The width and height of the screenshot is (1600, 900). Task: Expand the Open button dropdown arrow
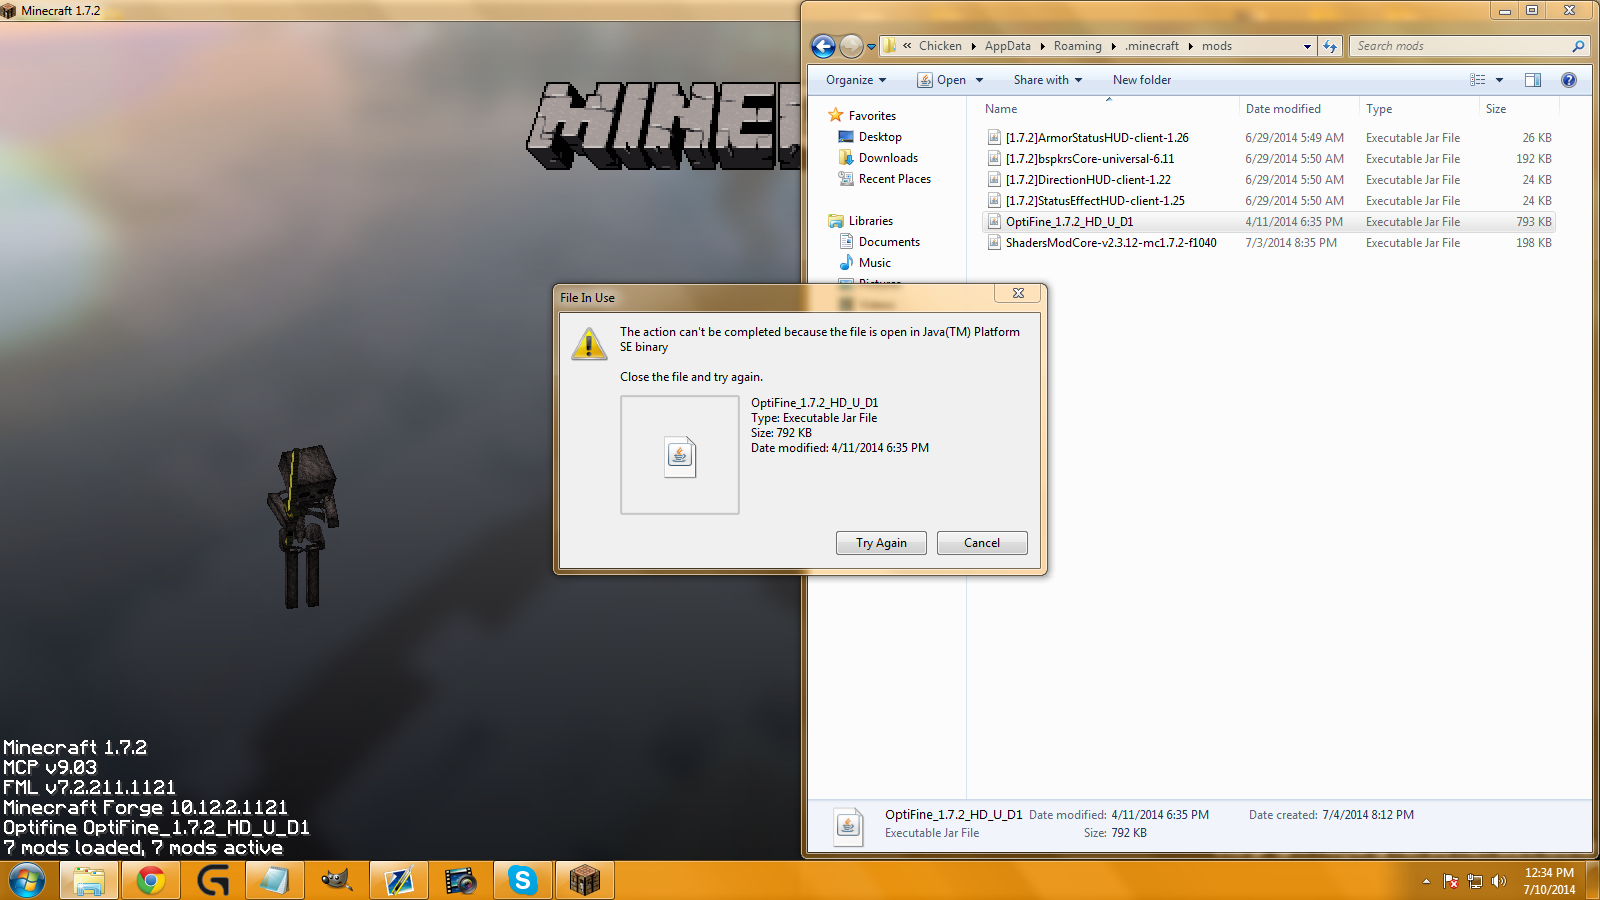[x=979, y=80]
